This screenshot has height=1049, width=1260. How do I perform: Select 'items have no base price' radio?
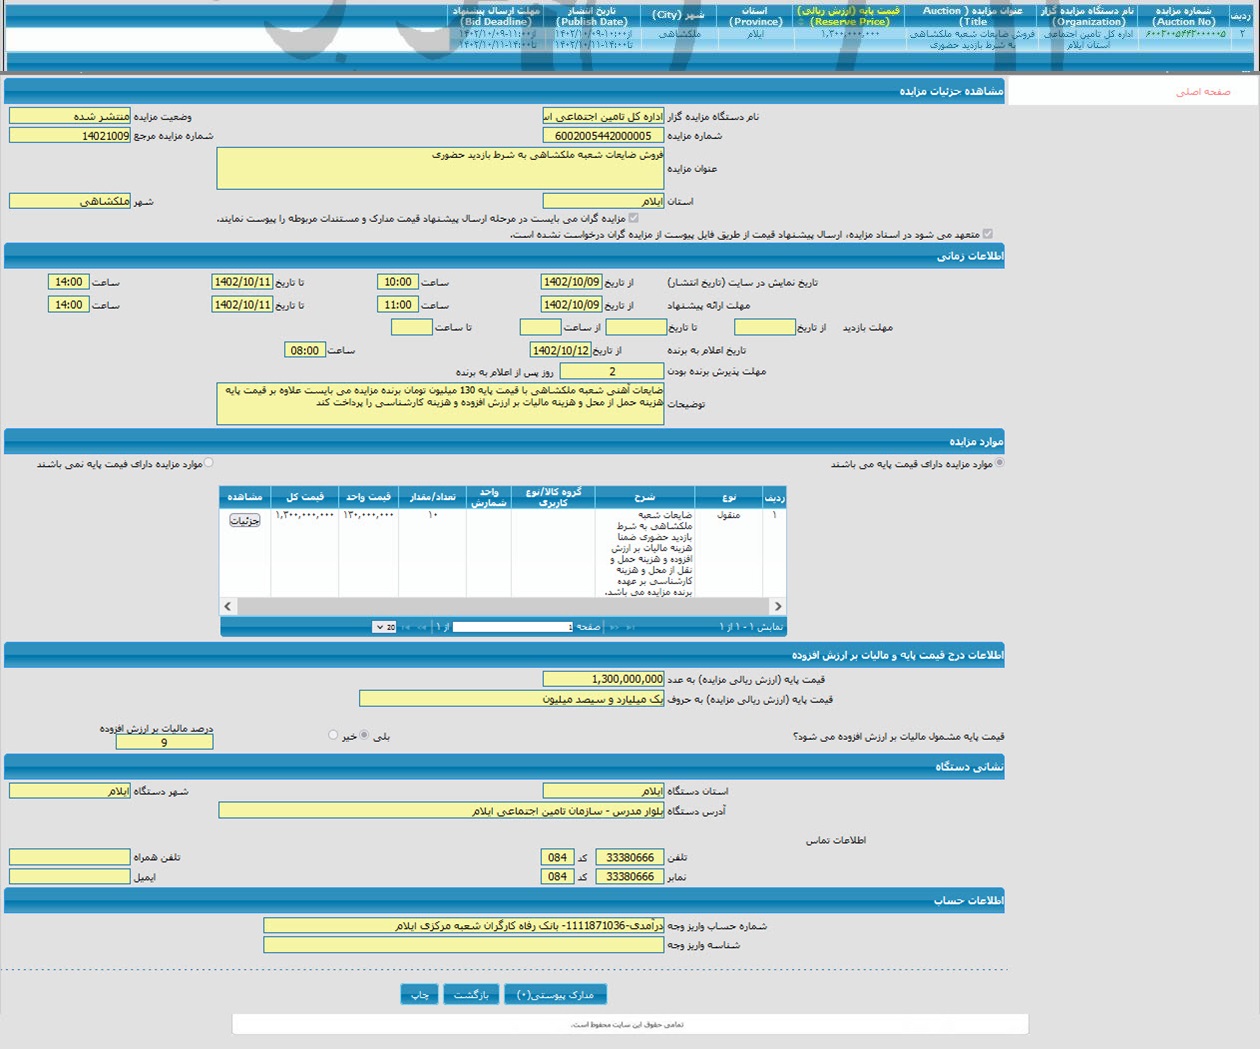[x=208, y=463]
